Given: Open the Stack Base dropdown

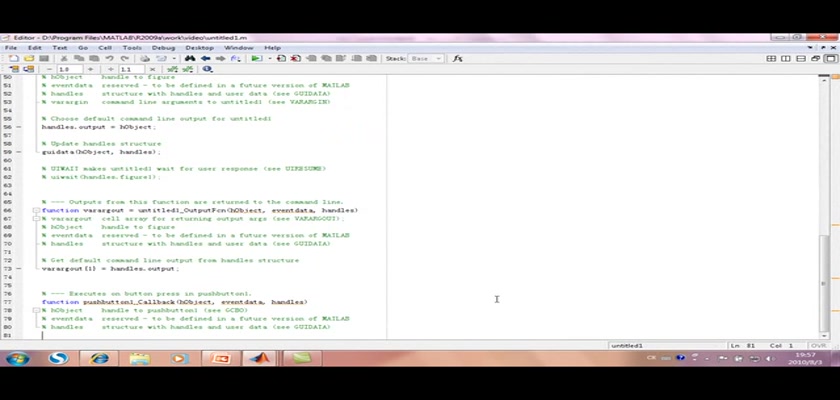Looking at the screenshot, I should pos(425,58).
